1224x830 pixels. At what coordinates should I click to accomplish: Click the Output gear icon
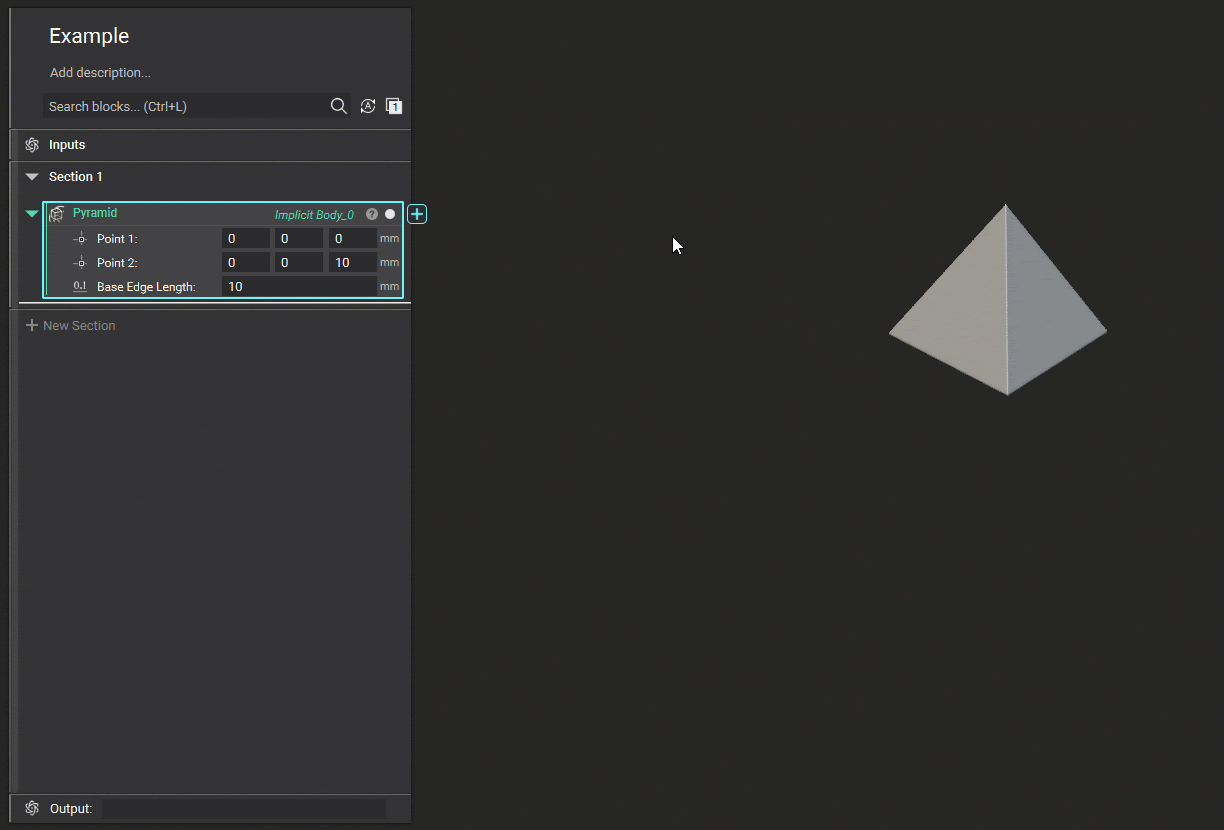coord(32,808)
